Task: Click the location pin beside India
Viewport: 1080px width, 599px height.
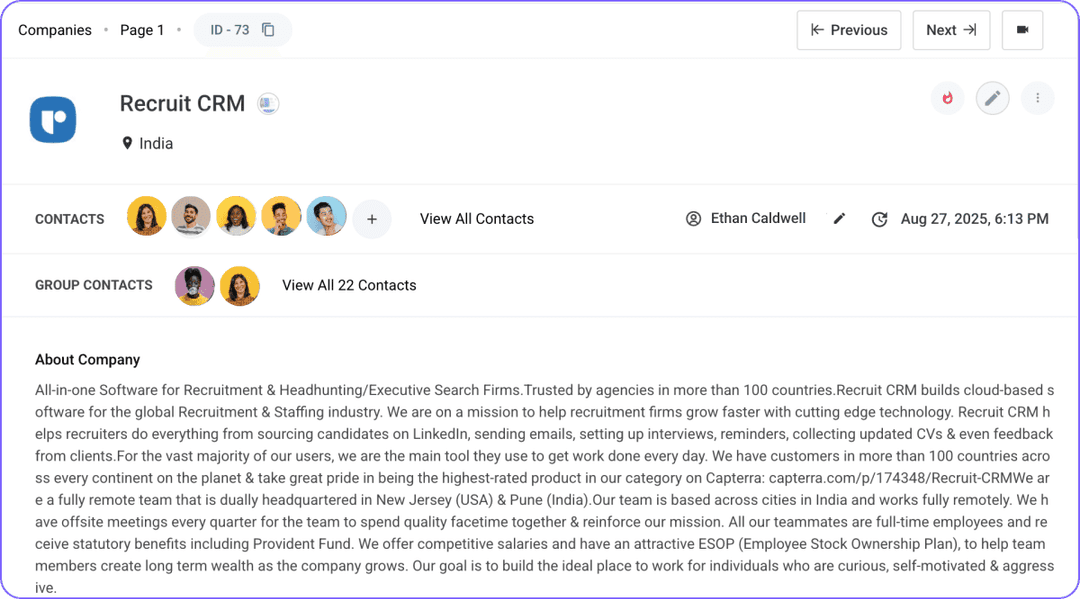Action: tap(126, 143)
